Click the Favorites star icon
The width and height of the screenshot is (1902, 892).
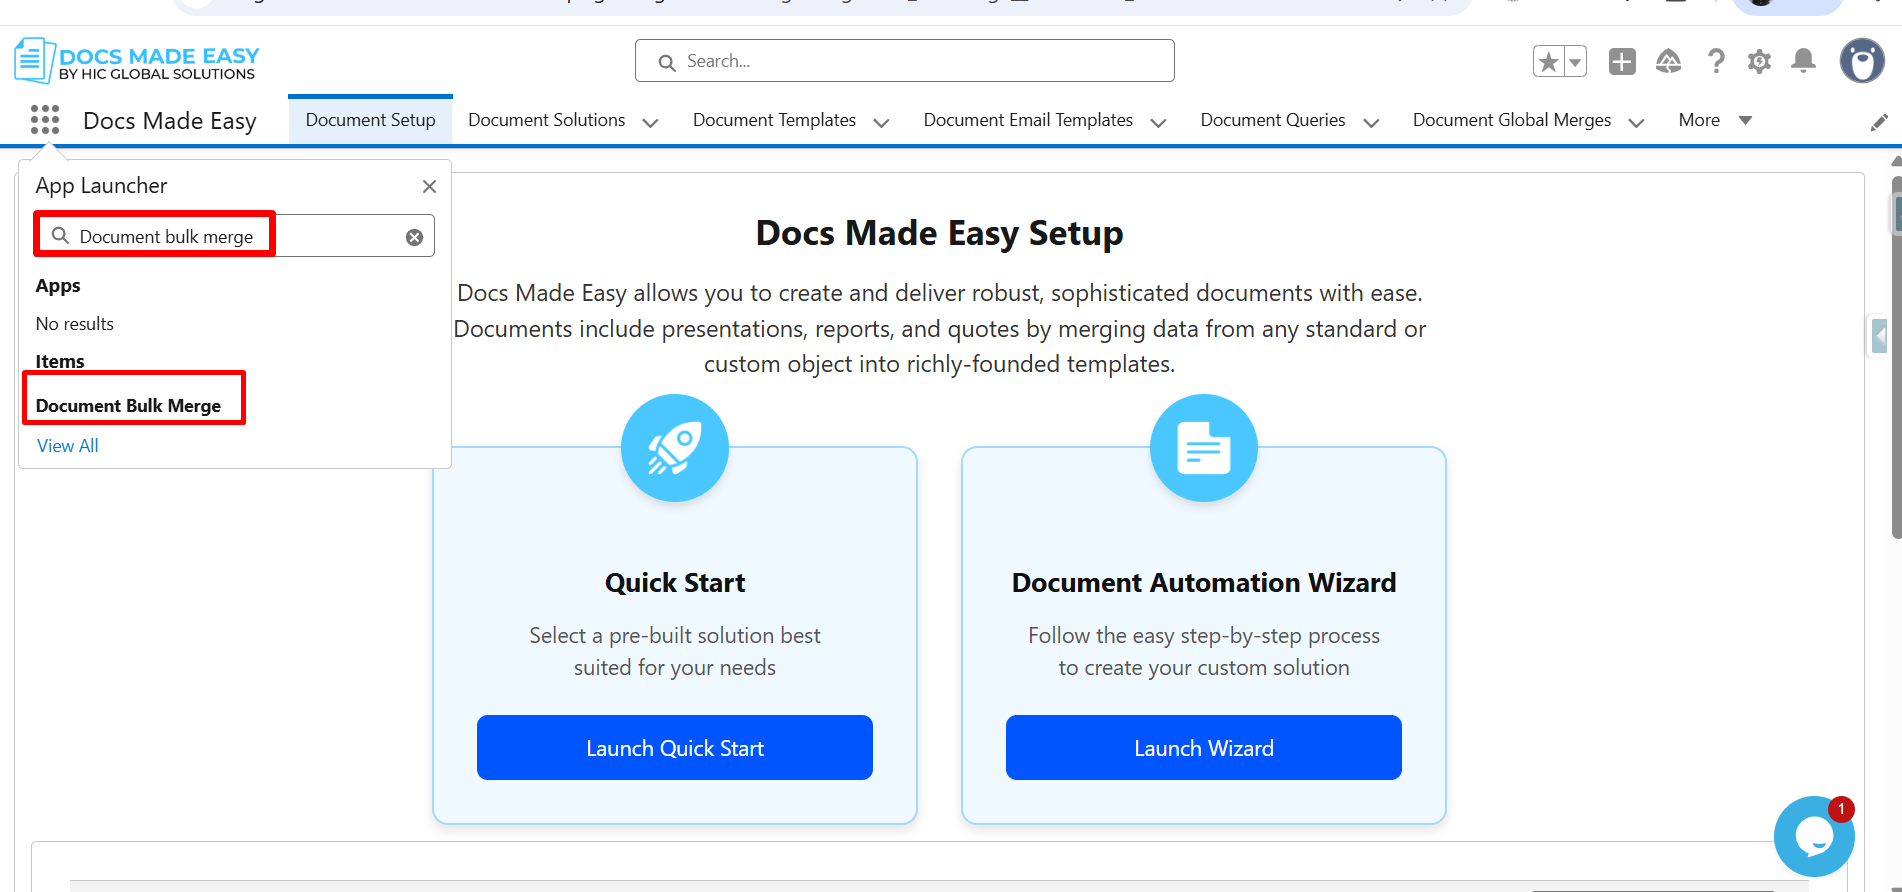click(x=1548, y=62)
